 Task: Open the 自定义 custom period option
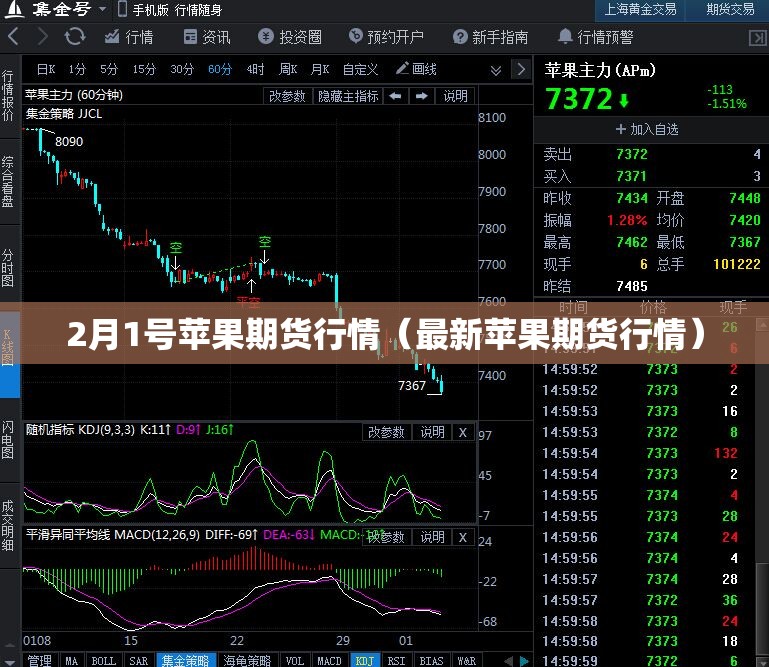(x=360, y=69)
